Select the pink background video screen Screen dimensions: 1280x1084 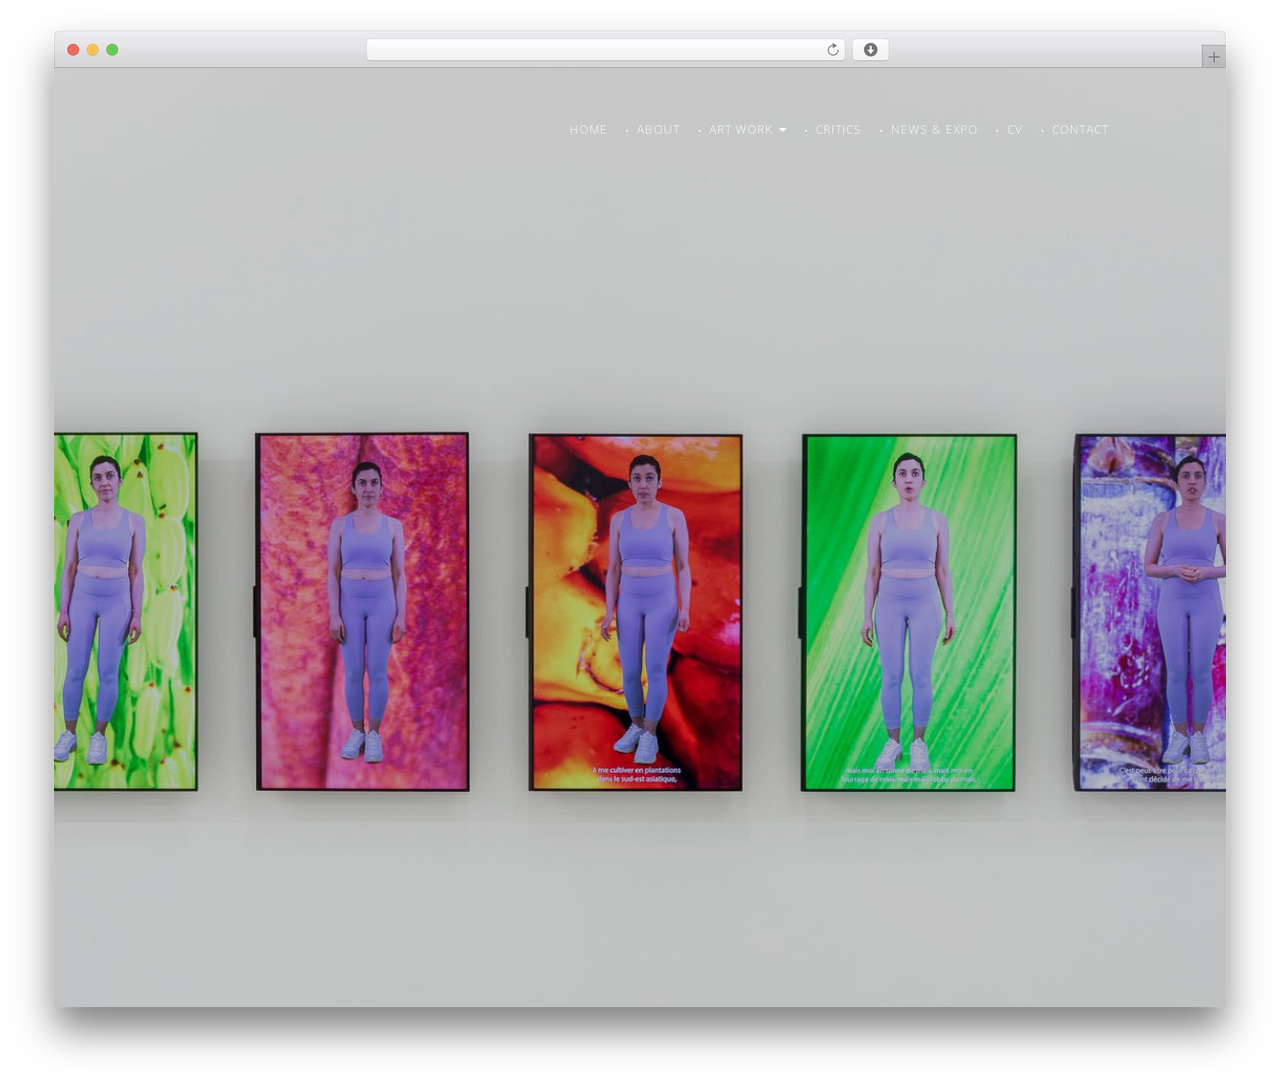click(362, 612)
